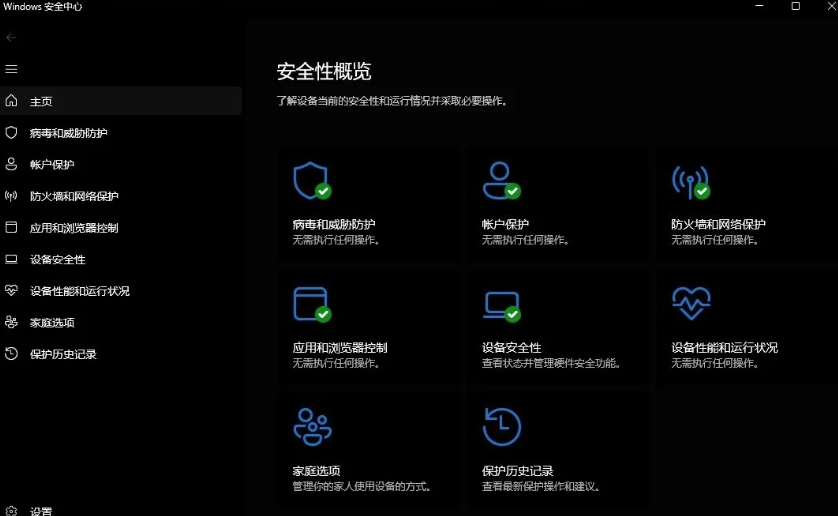Open the large laptop icon for 设备安全性
The image size is (838, 516).
[502, 306]
